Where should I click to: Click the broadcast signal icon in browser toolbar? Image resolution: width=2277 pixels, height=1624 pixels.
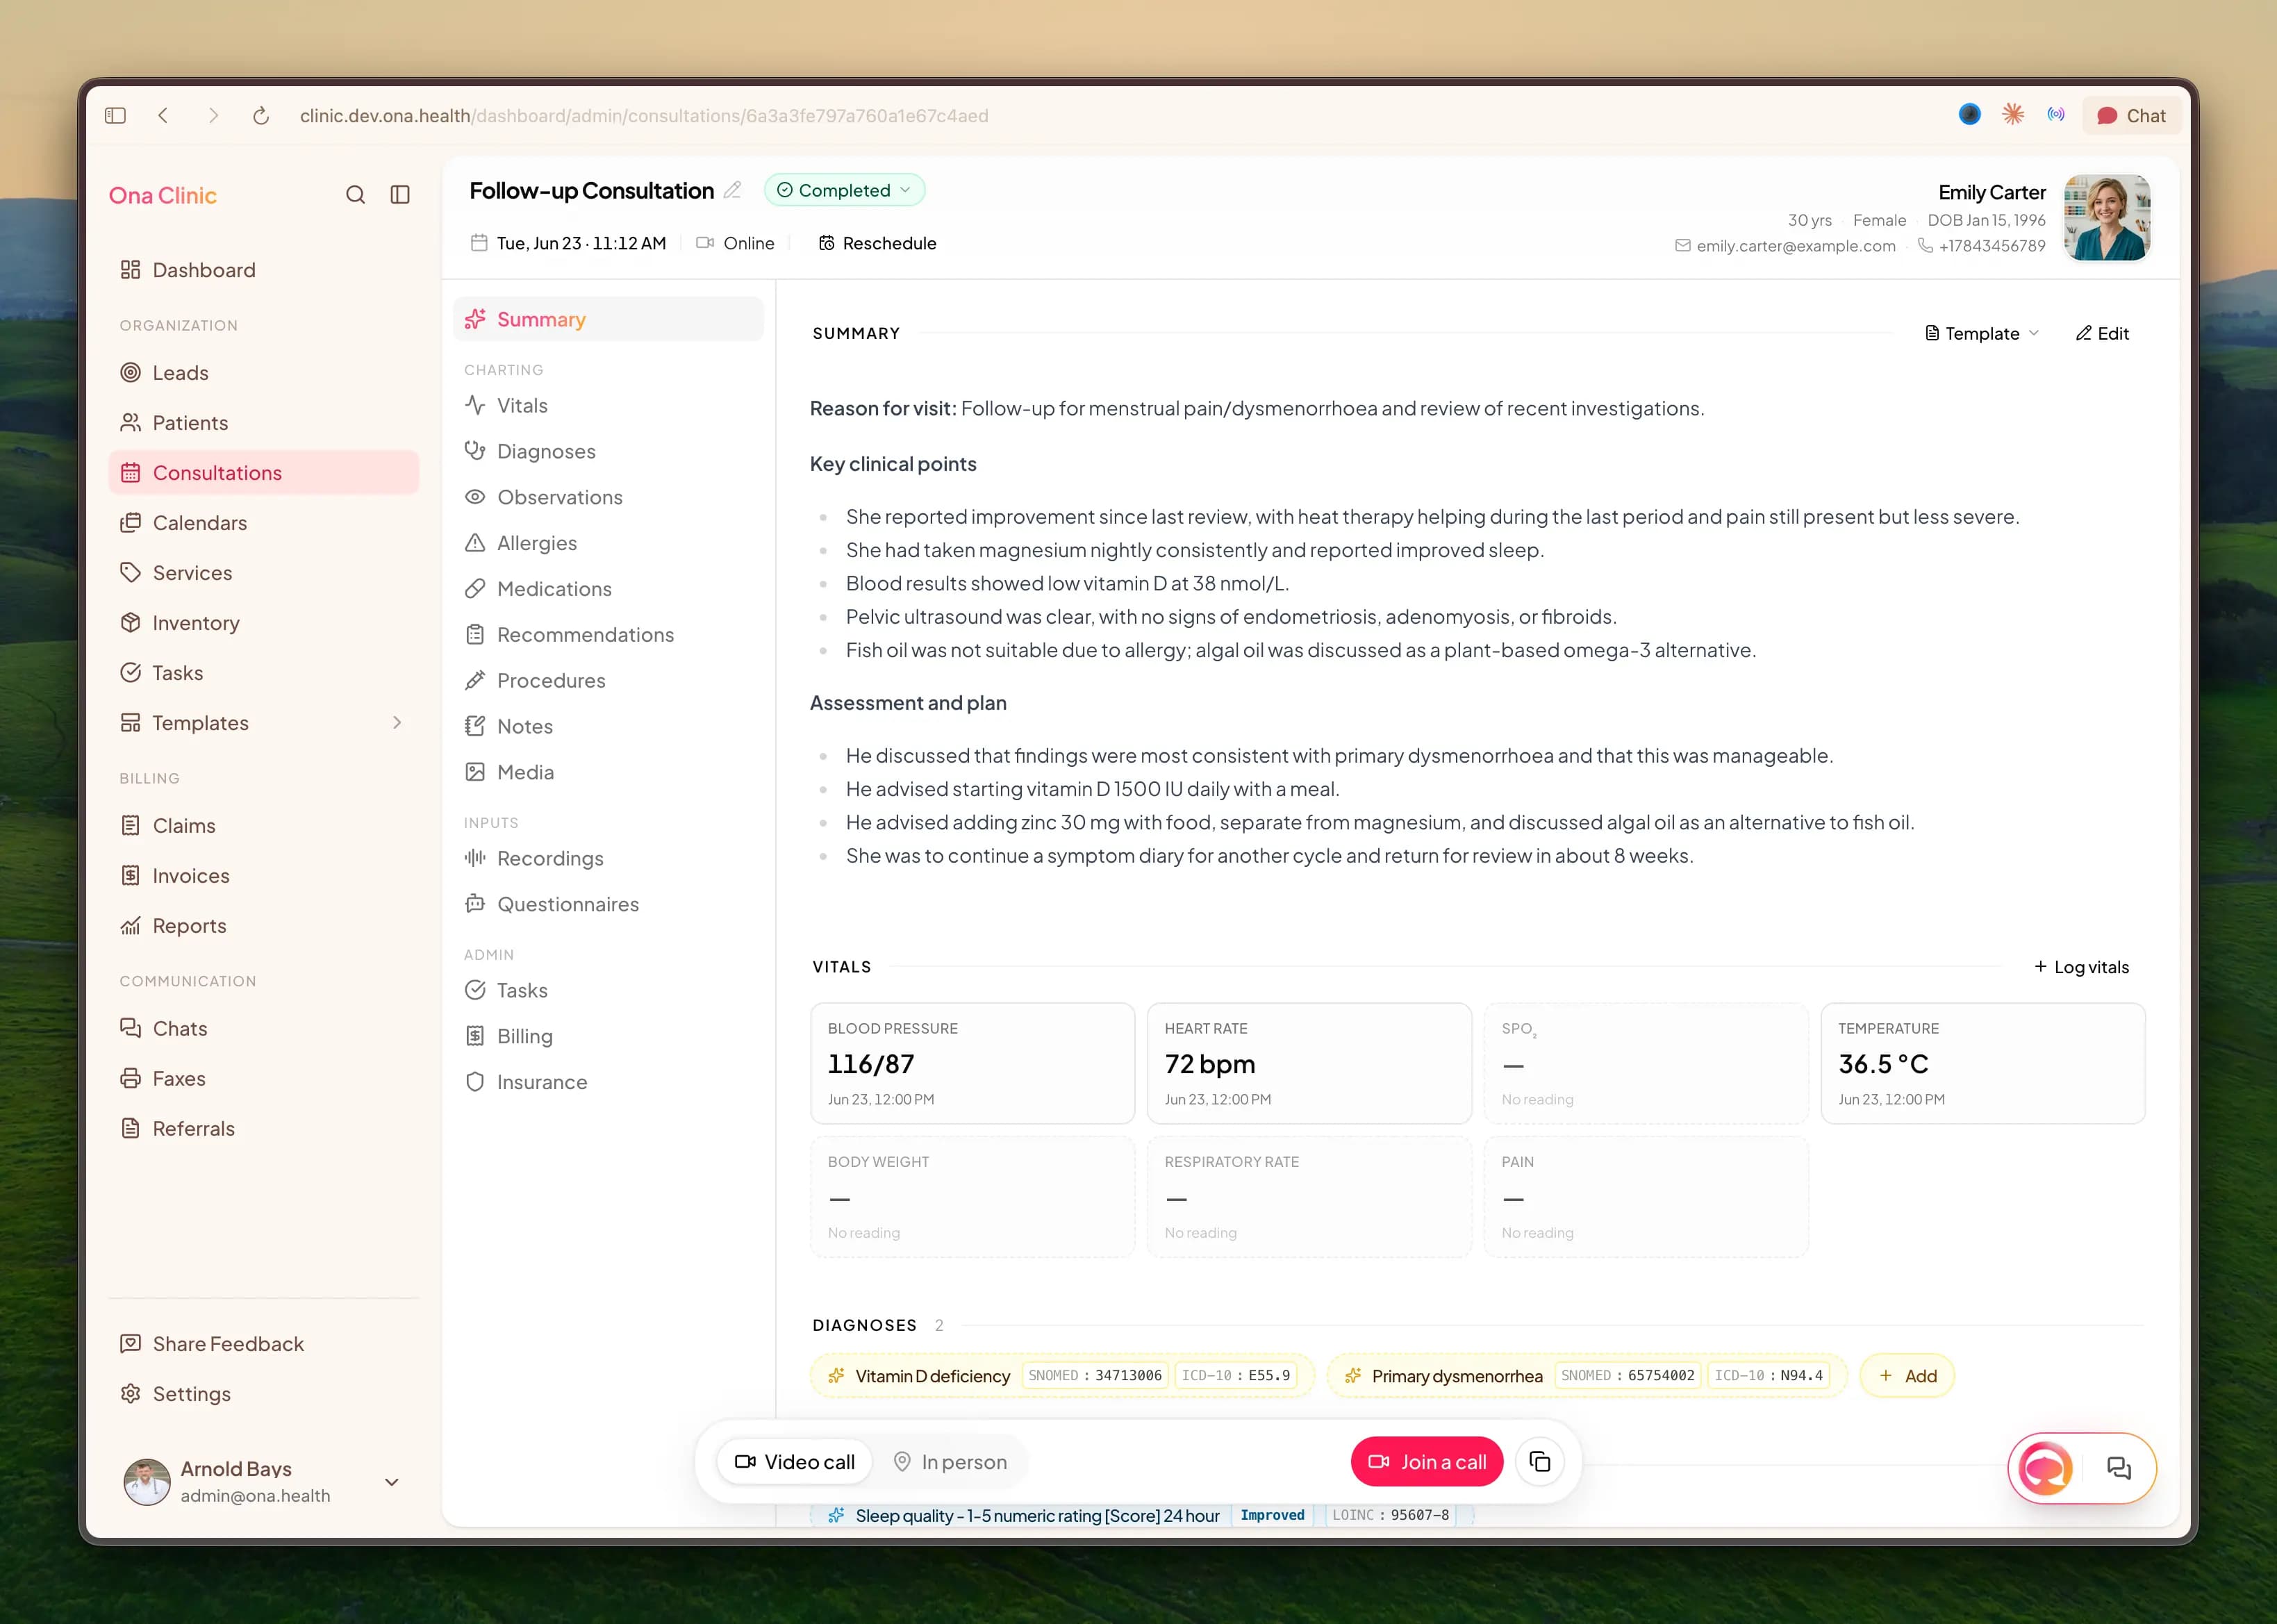tap(2056, 115)
